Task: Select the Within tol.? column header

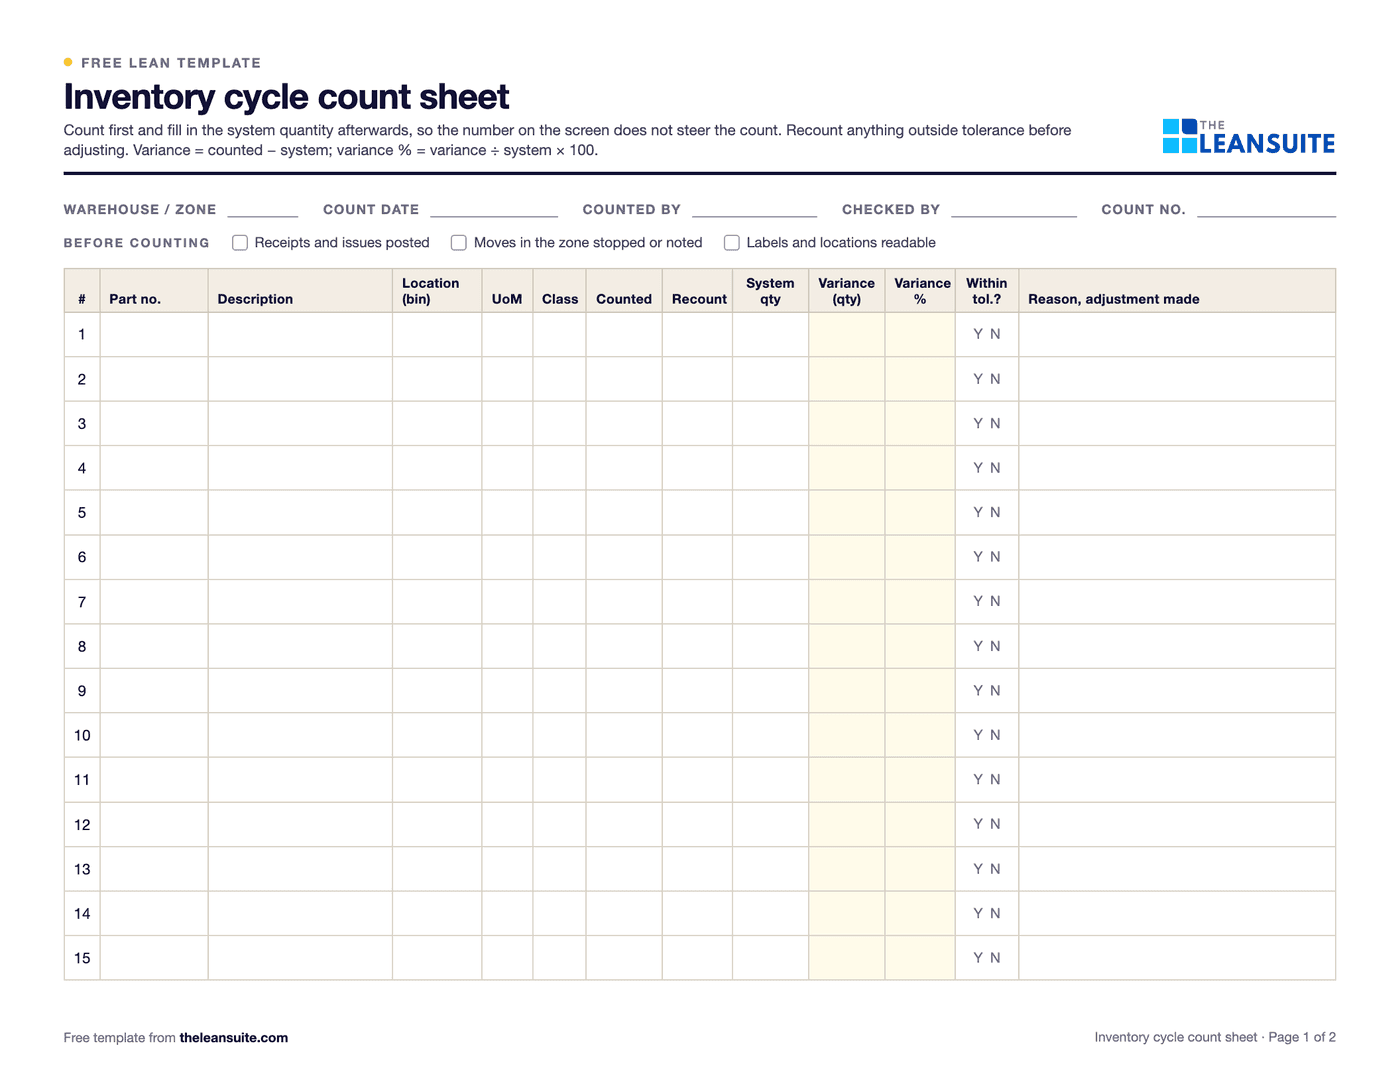Action: pyautogui.click(x=987, y=291)
